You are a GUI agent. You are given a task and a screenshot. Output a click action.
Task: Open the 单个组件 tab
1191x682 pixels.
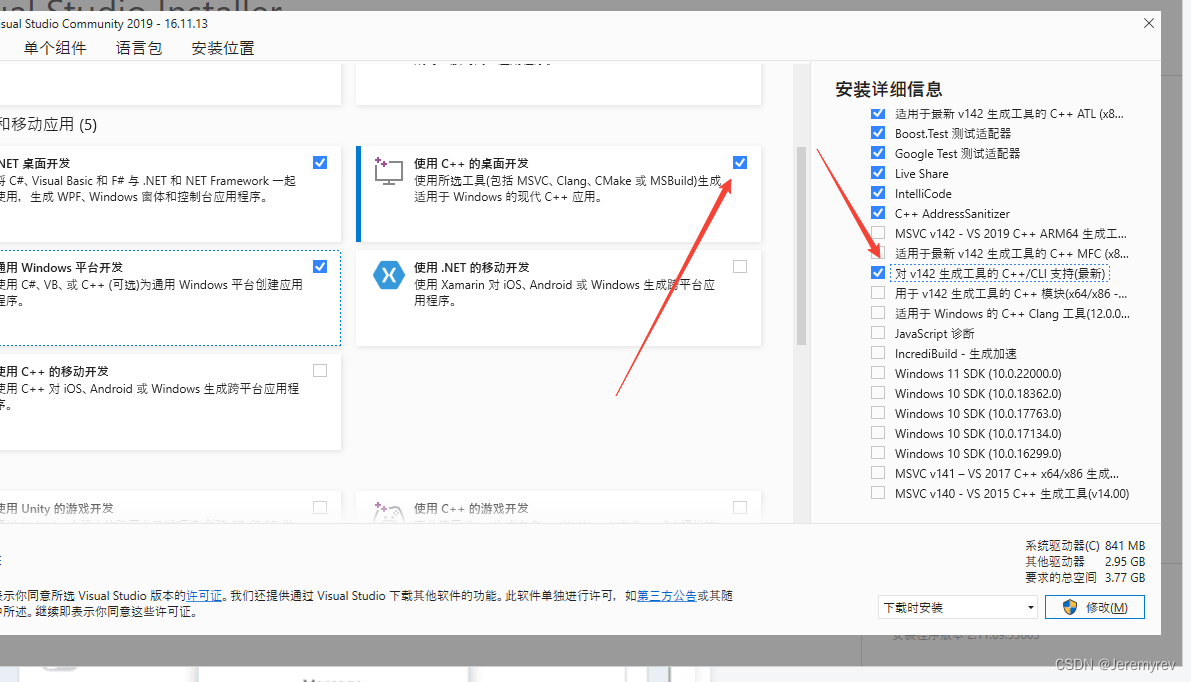tap(55, 49)
